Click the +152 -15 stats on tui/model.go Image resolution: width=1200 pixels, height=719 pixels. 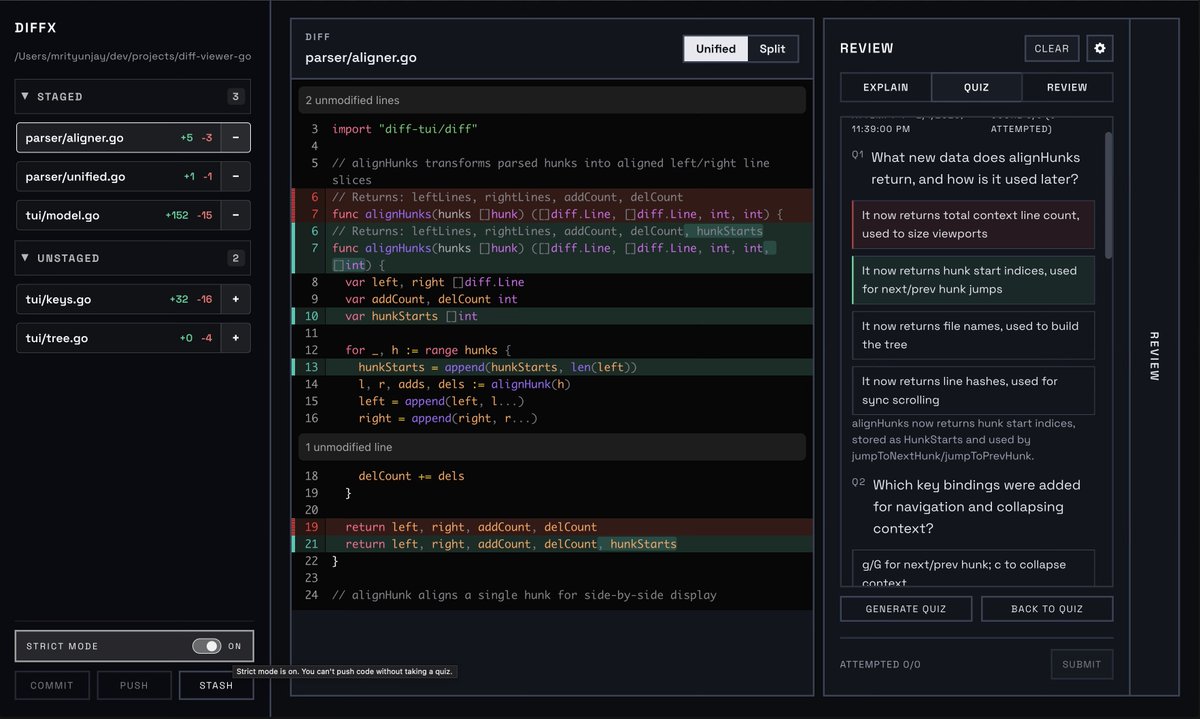(x=189, y=216)
